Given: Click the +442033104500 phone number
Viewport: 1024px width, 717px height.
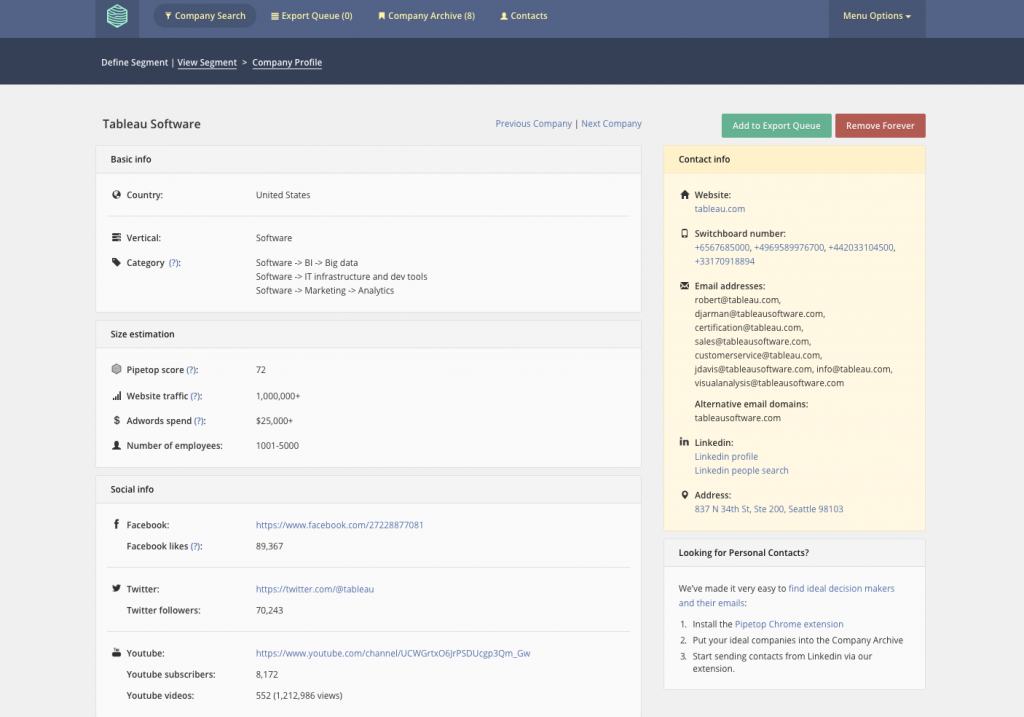Looking at the screenshot, I should 861,247.
